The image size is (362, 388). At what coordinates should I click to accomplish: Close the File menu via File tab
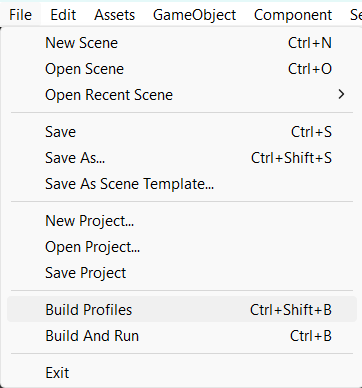tap(21, 15)
